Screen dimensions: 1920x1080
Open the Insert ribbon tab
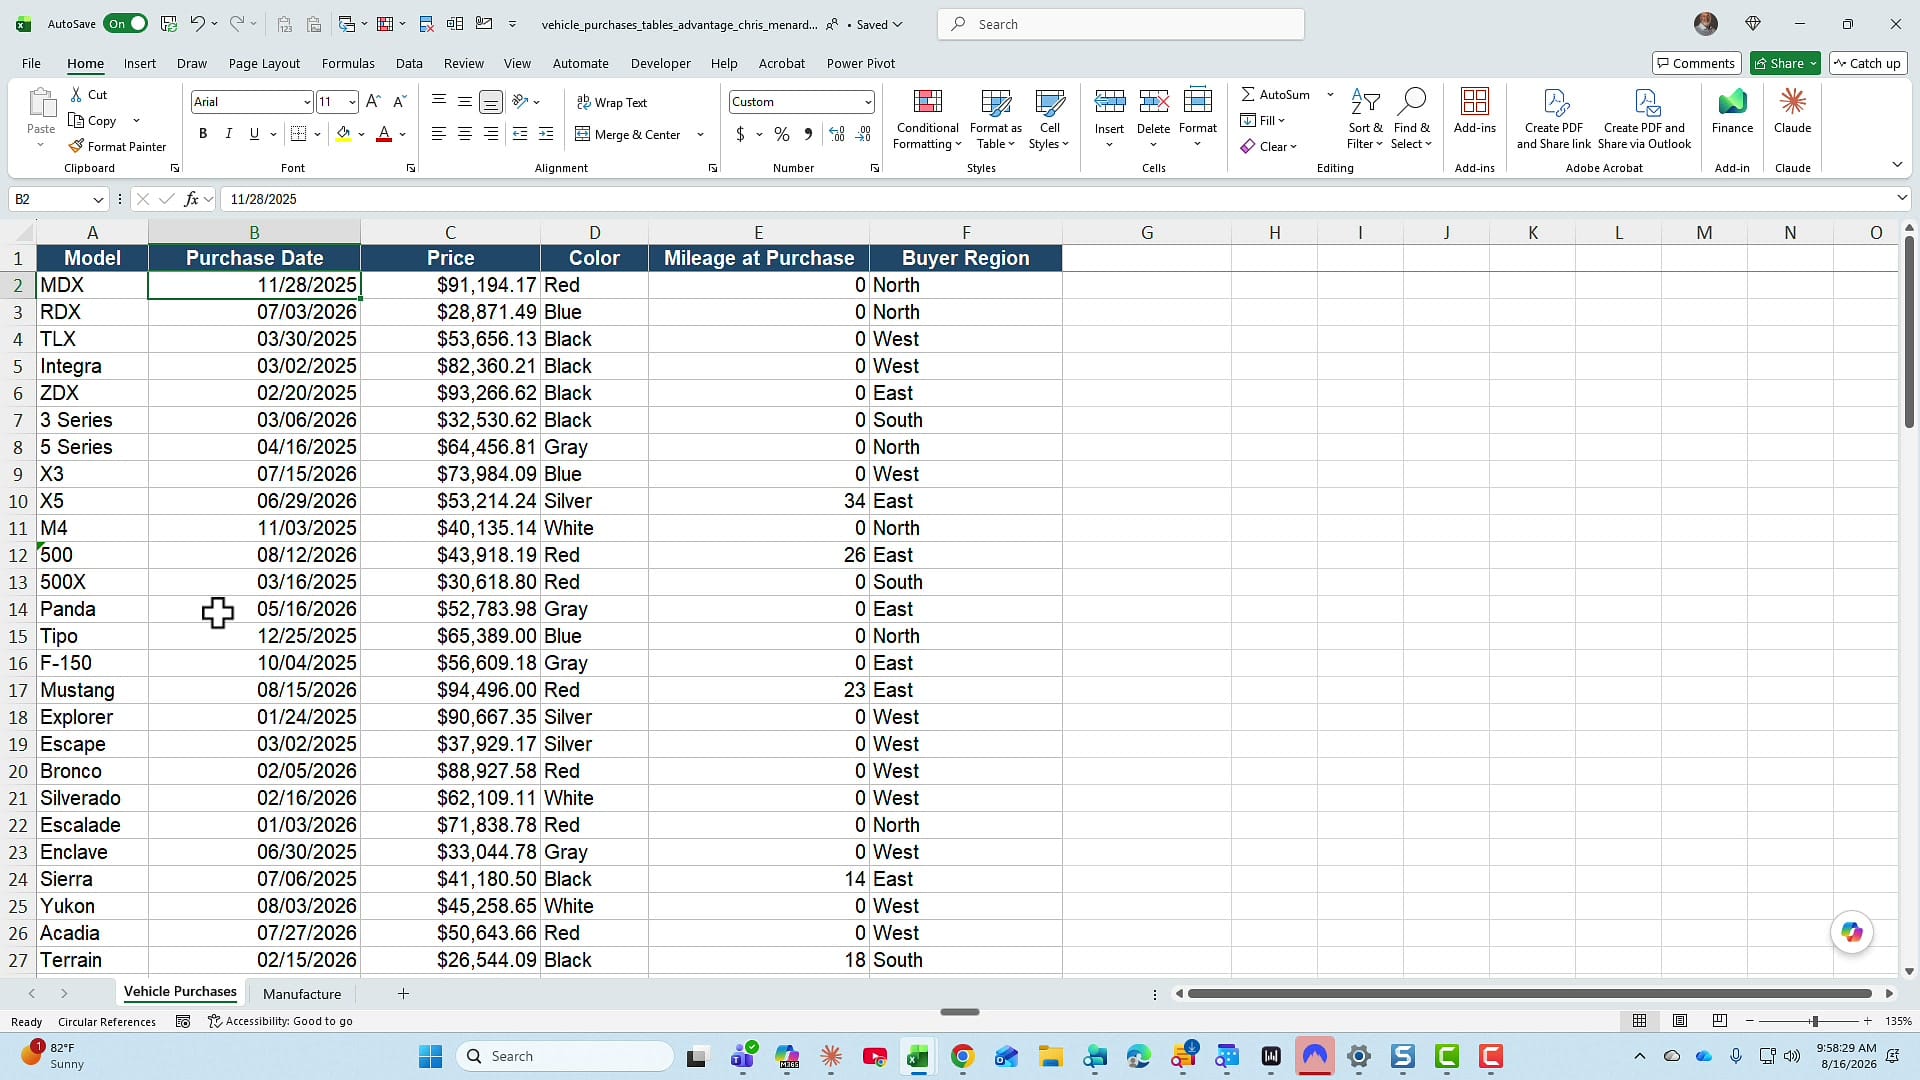click(x=140, y=63)
